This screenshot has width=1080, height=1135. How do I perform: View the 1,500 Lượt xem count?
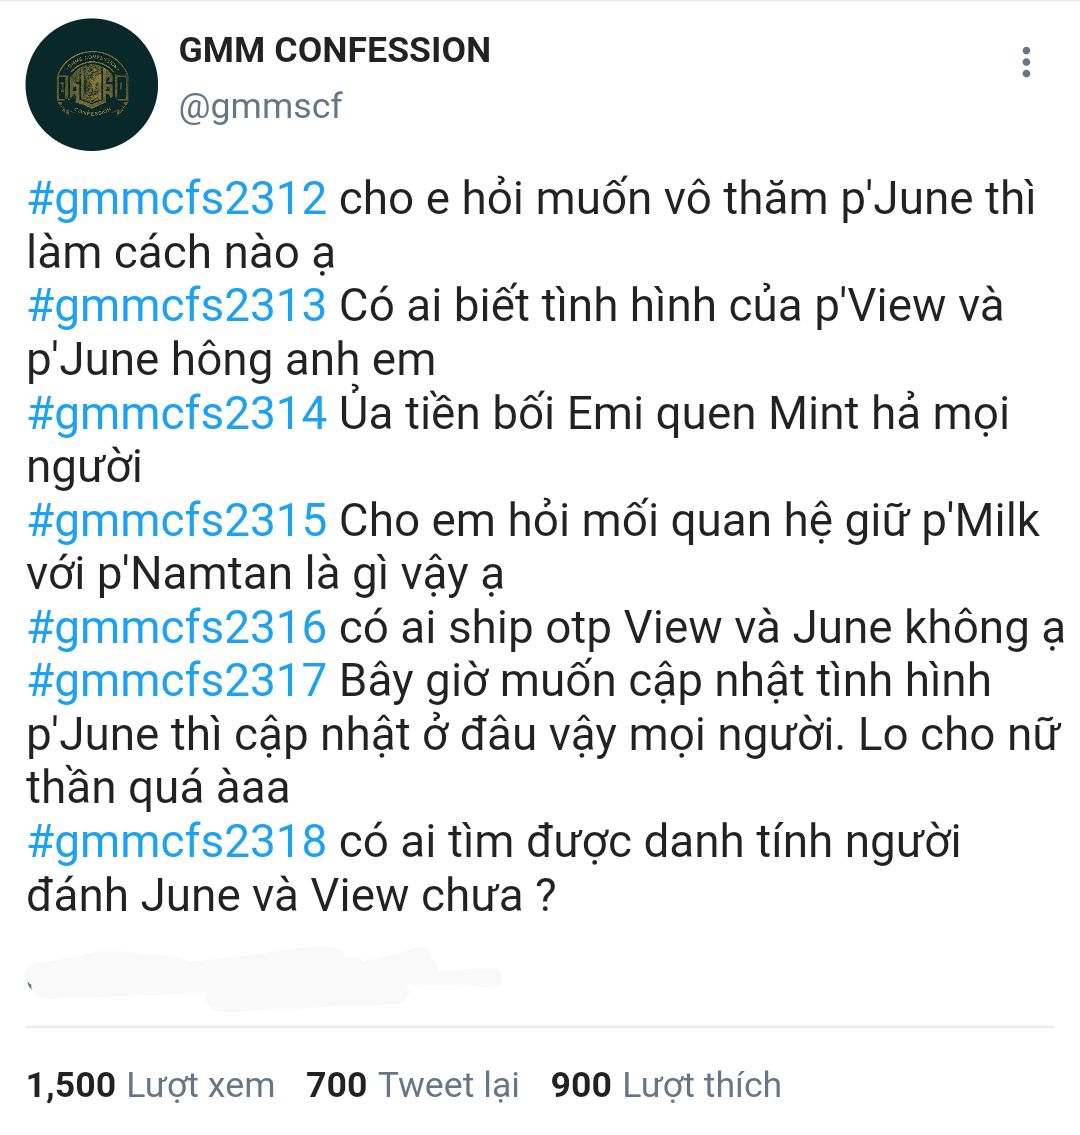151,1085
